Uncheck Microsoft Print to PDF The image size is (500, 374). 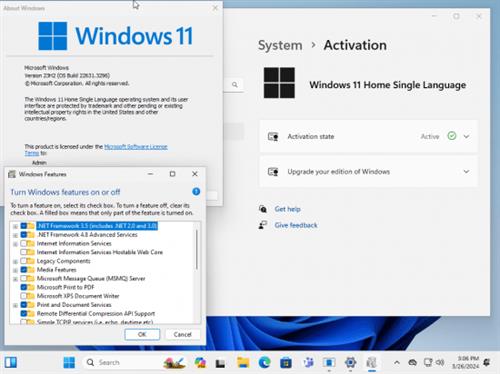pyautogui.click(x=24, y=287)
